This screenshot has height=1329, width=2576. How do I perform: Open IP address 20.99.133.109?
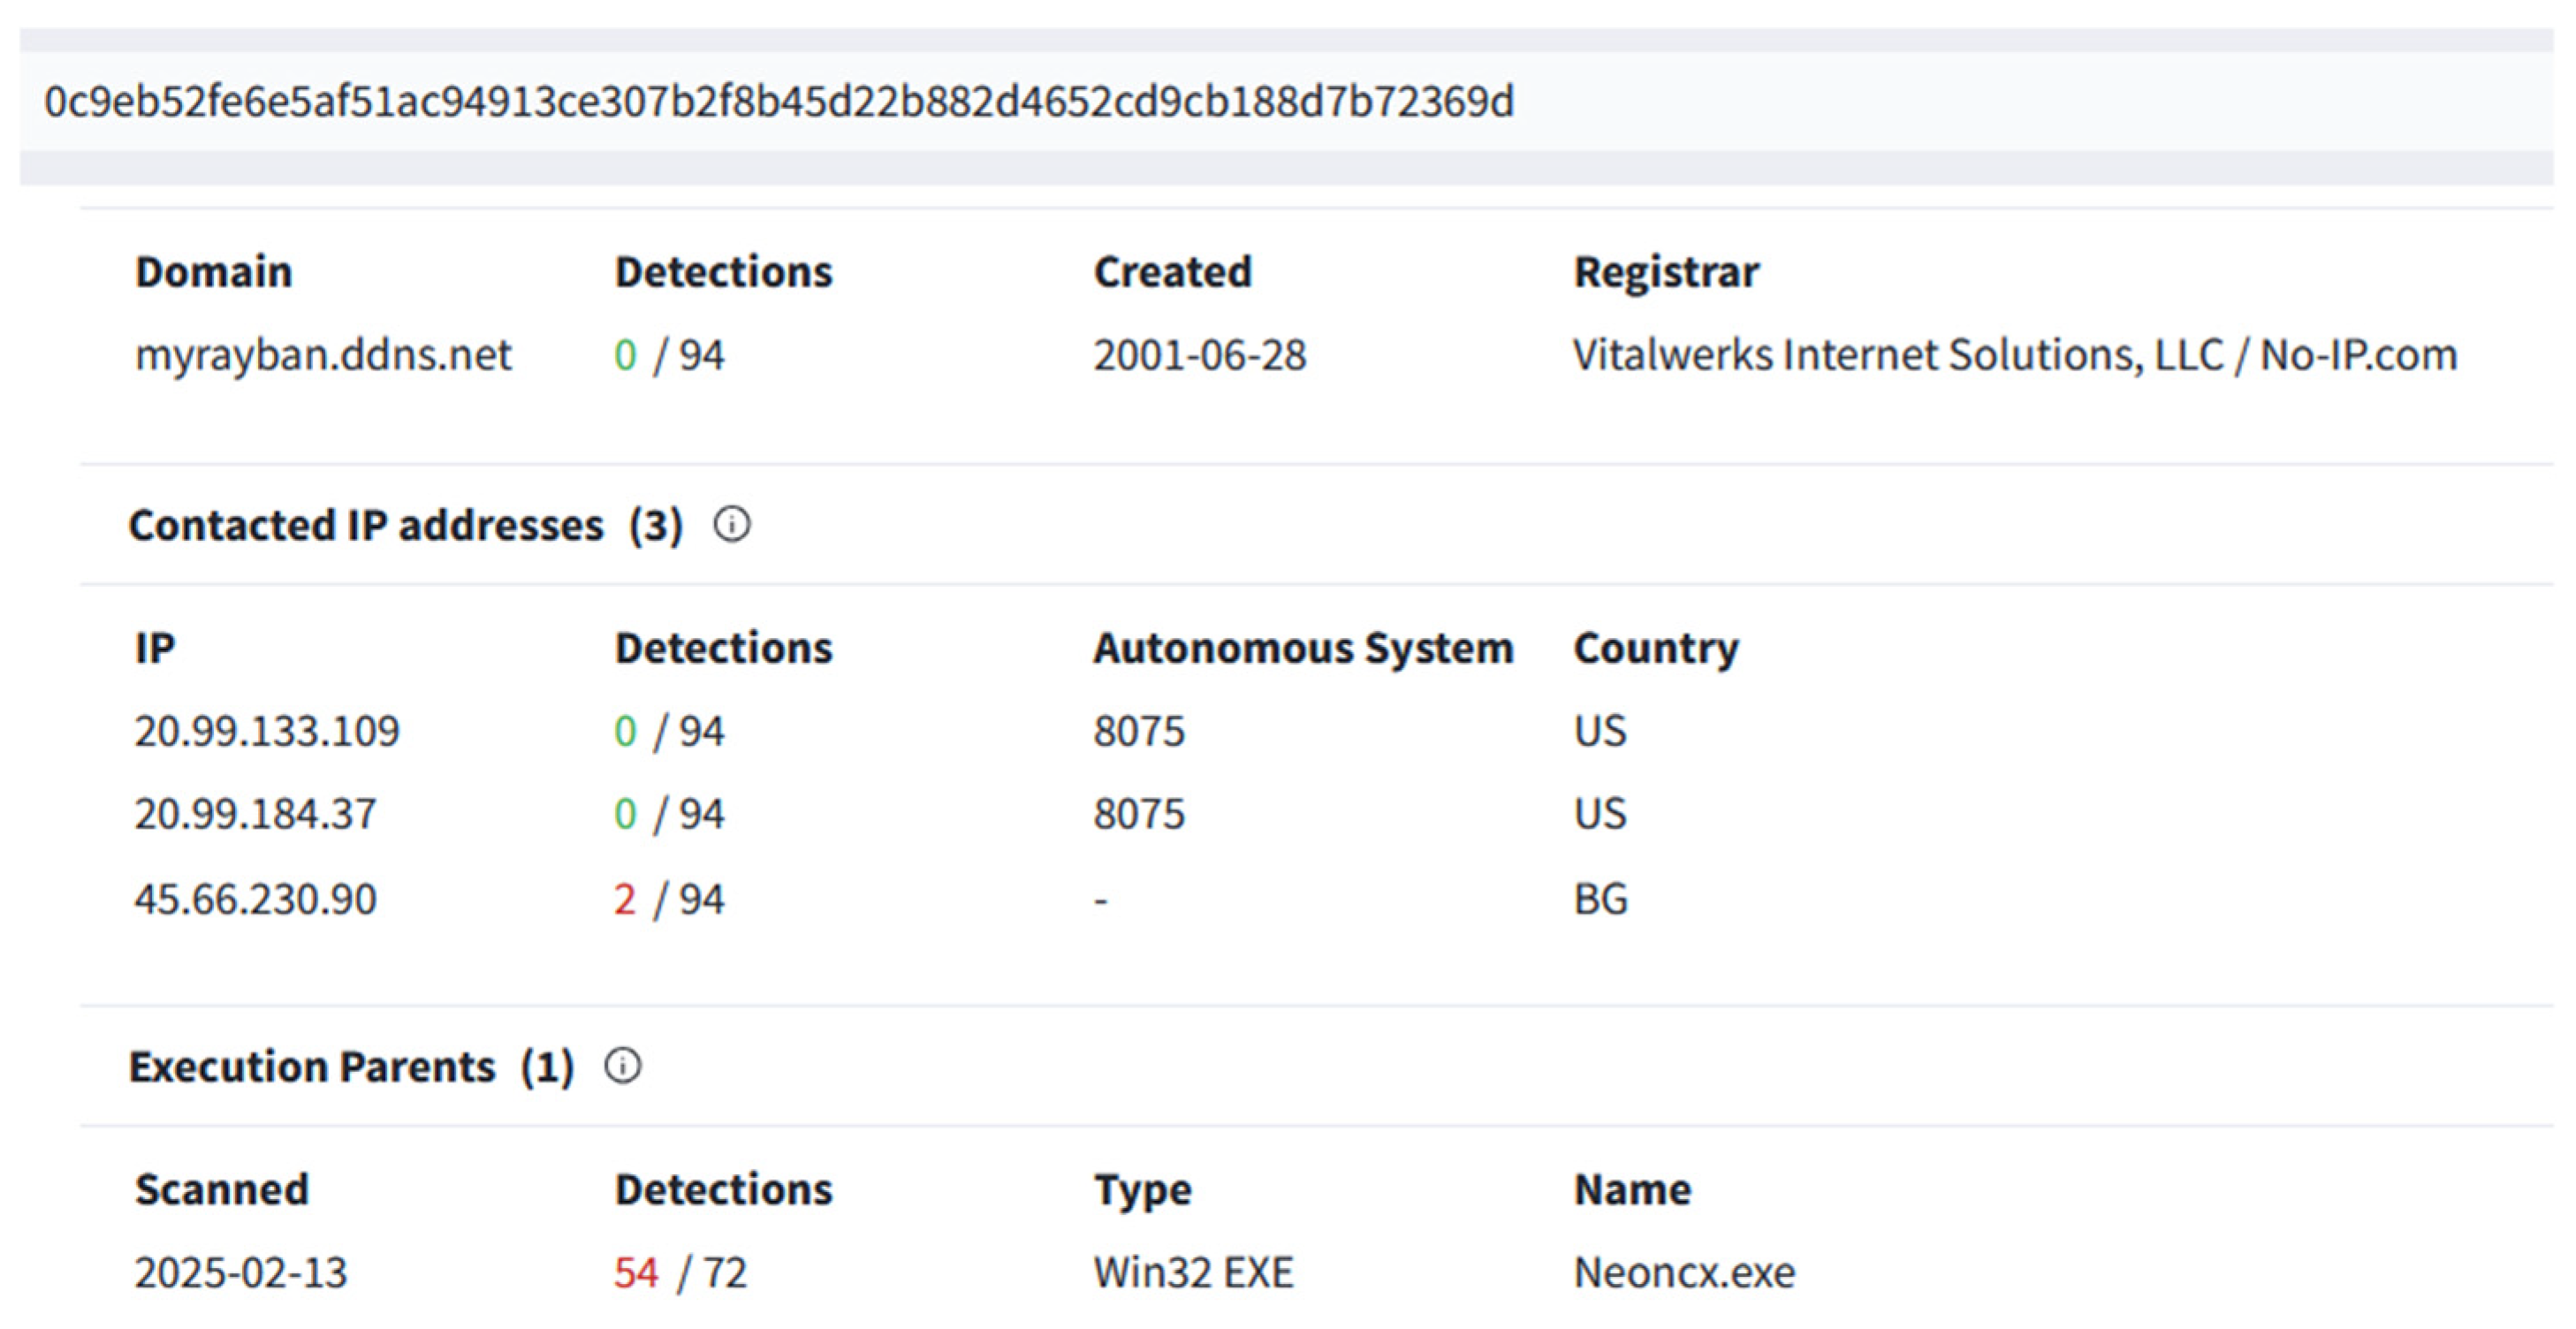coord(266,731)
